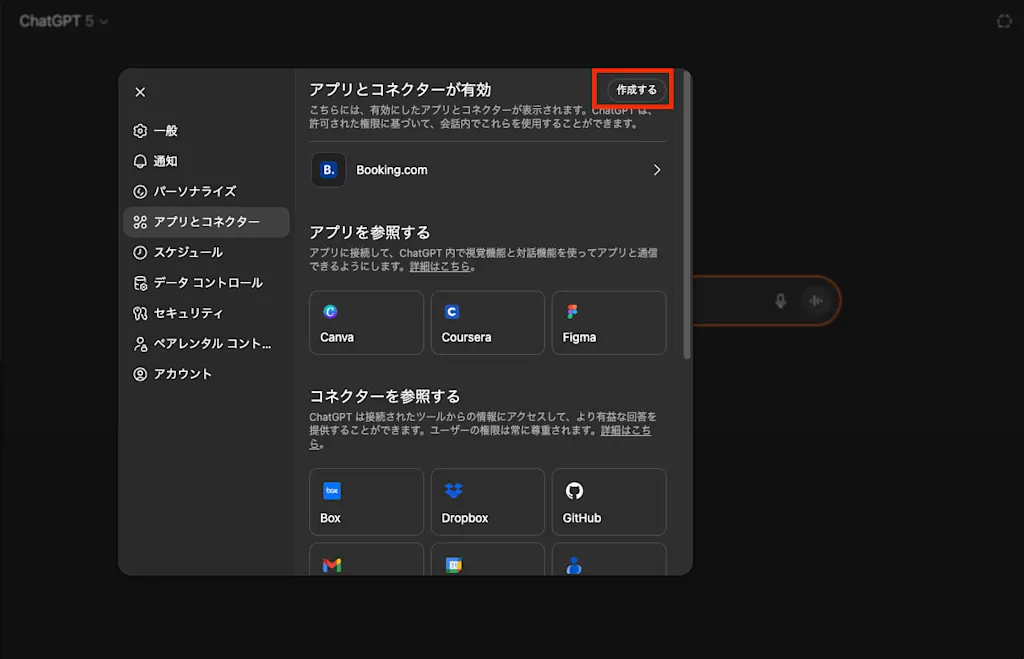Screen dimensions: 1024x659
Task: Open the Booking.com connector name
Action: coord(391,170)
